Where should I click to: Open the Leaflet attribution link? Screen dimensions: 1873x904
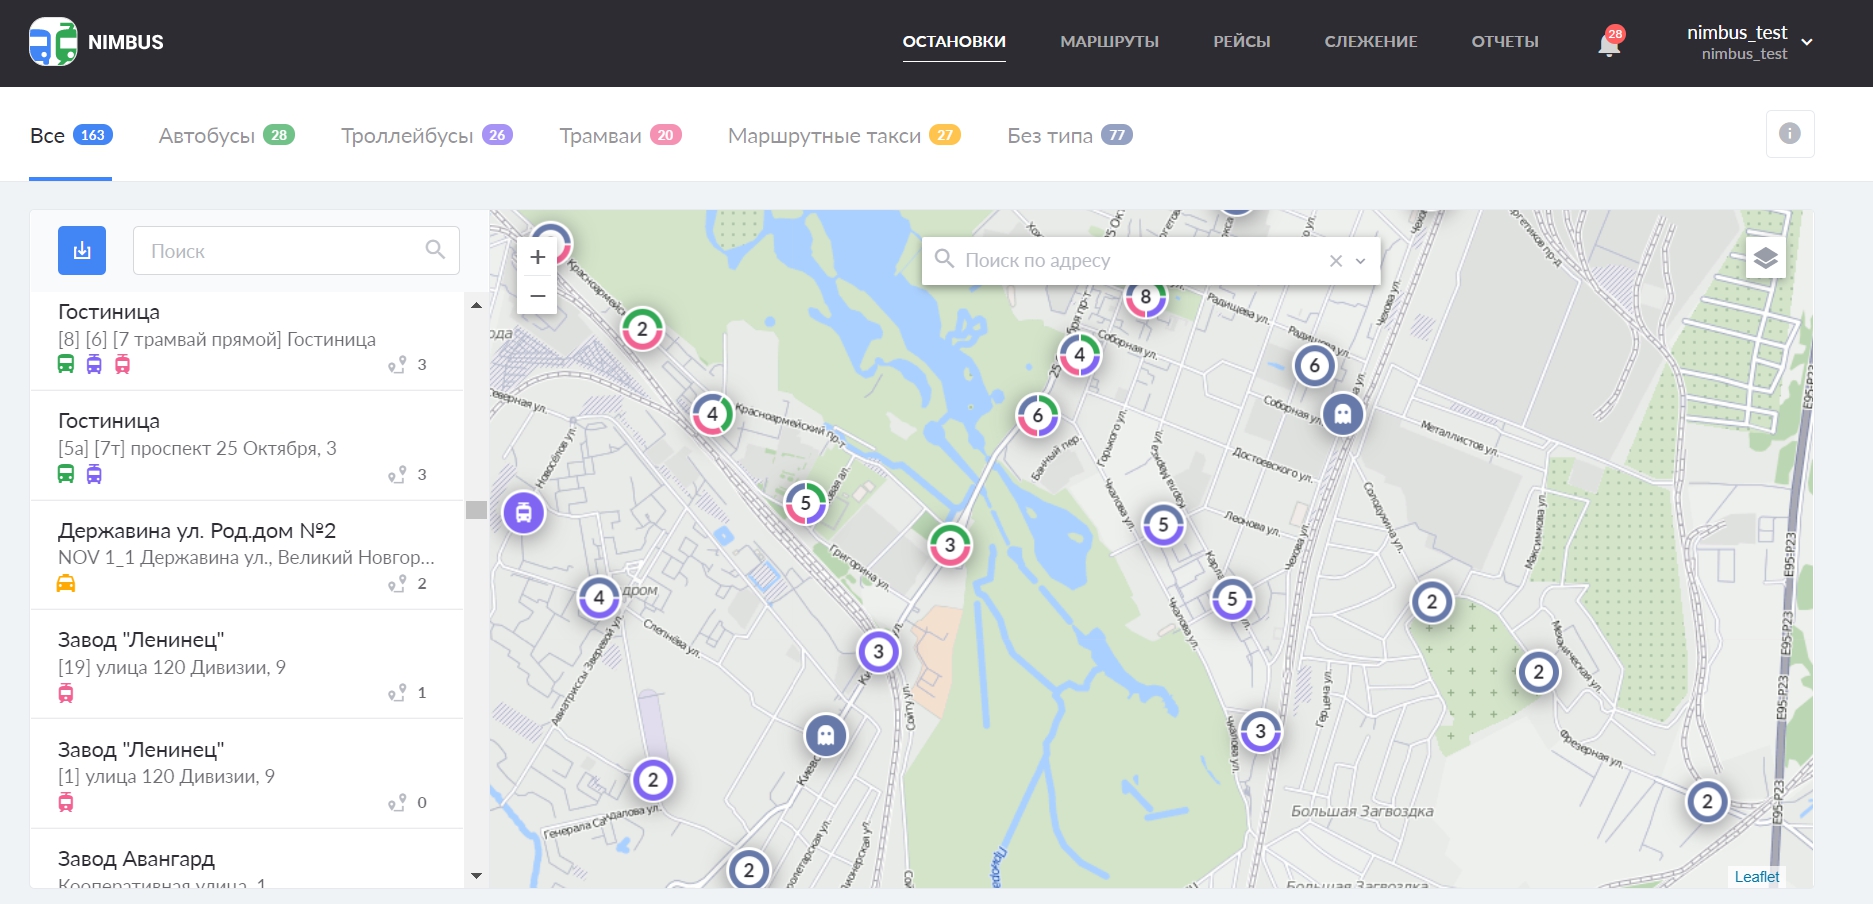pos(1756,877)
